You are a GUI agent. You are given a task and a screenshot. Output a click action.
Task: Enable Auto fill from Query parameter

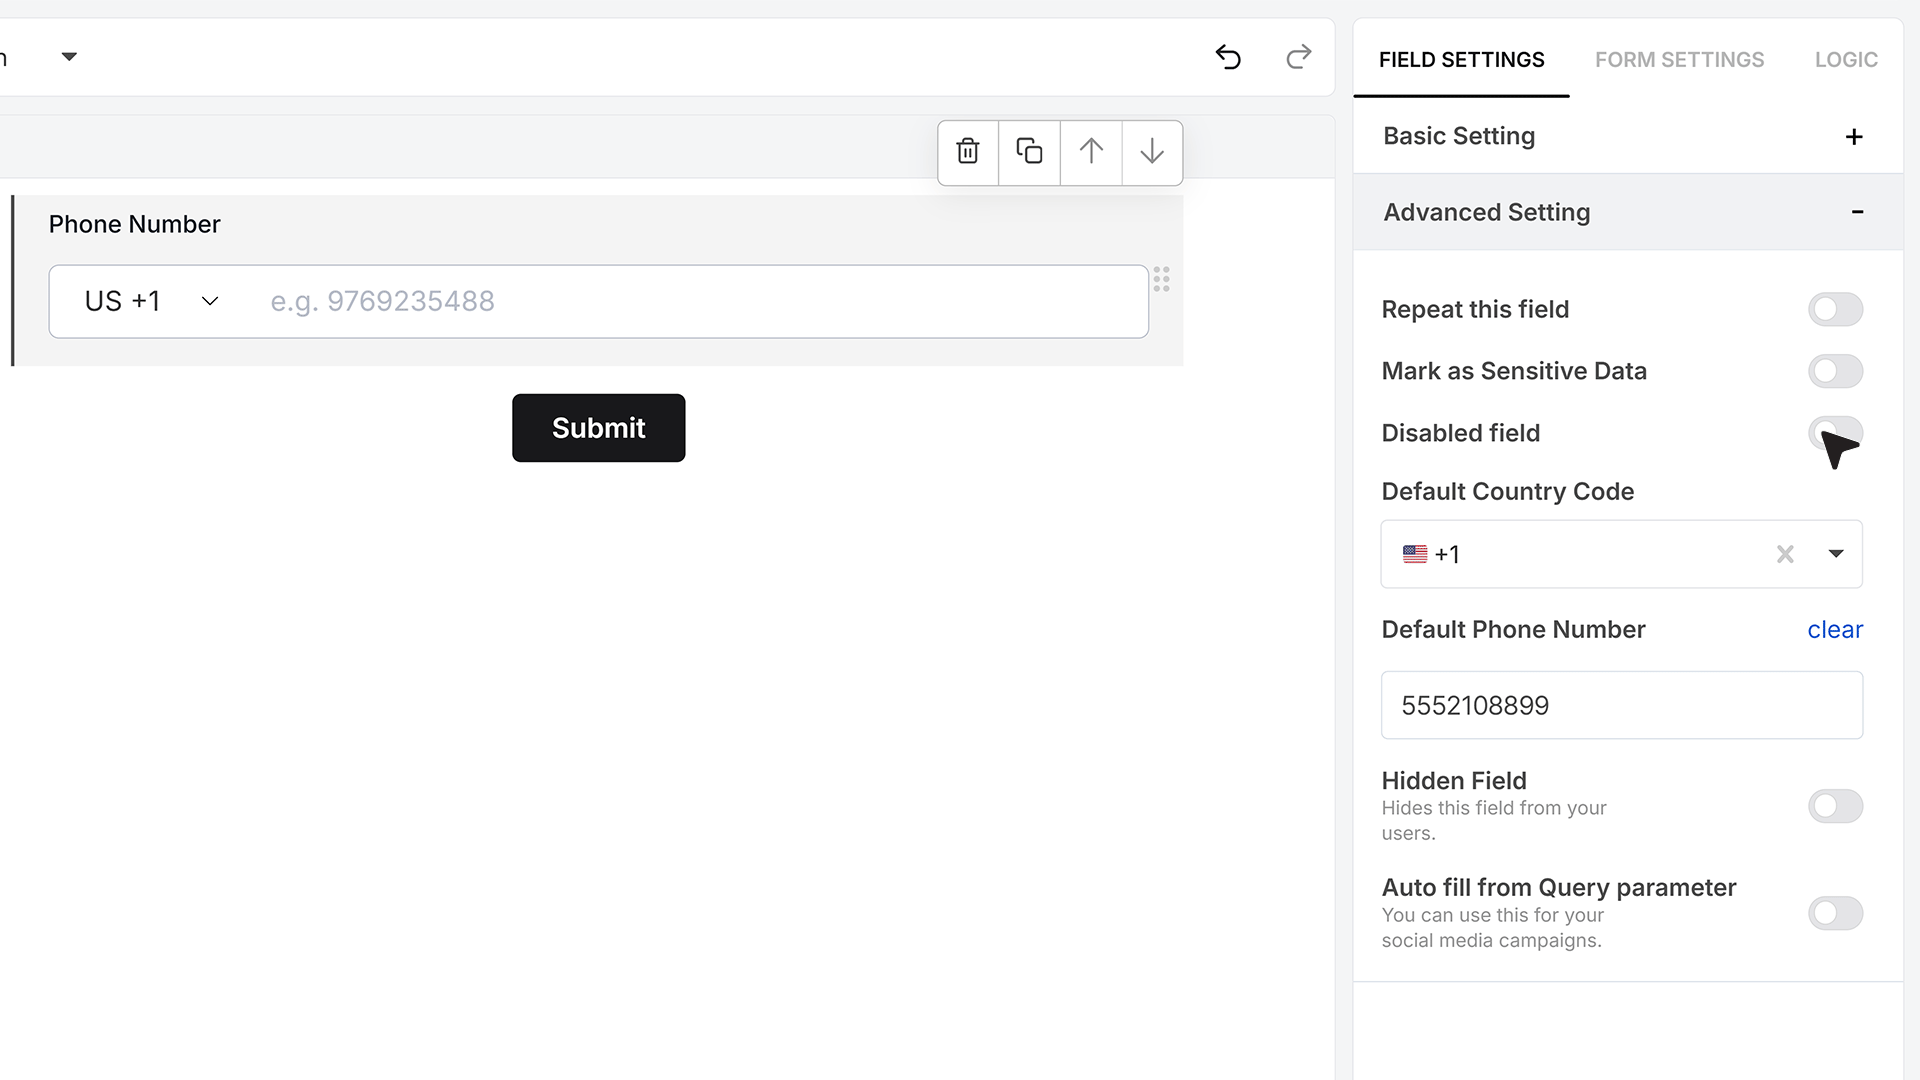coord(1835,913)
